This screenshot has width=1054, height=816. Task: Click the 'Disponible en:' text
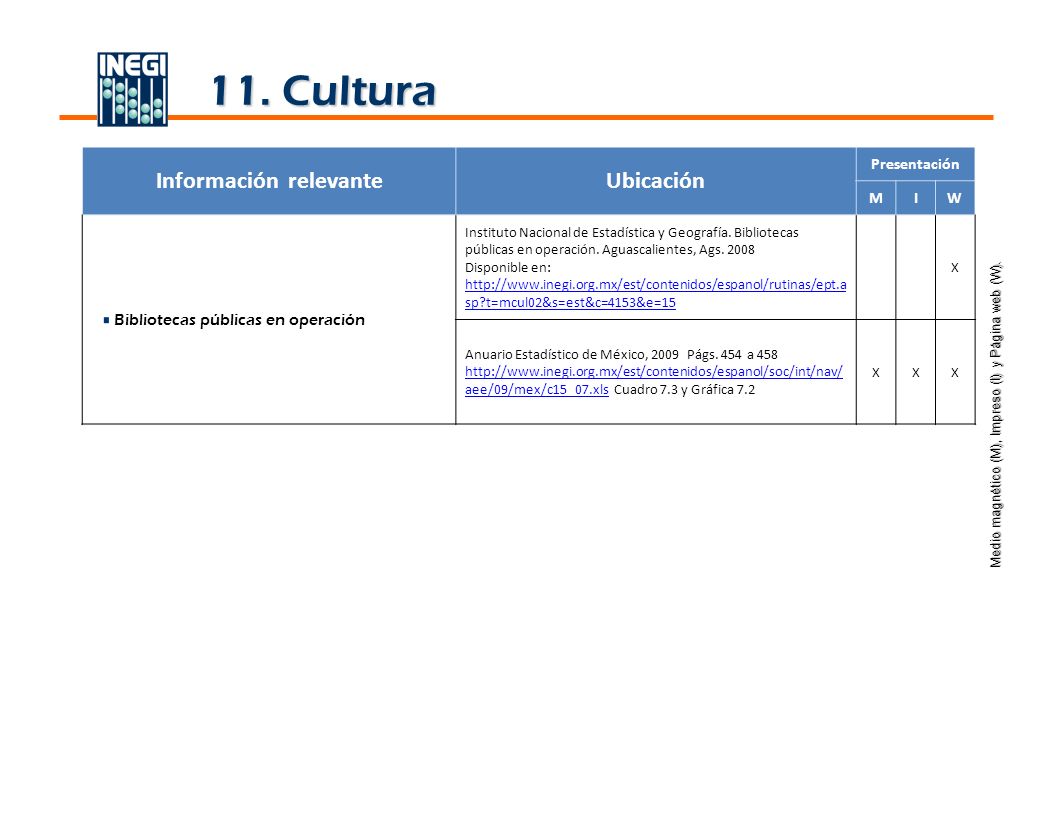(x=508, y=268)
